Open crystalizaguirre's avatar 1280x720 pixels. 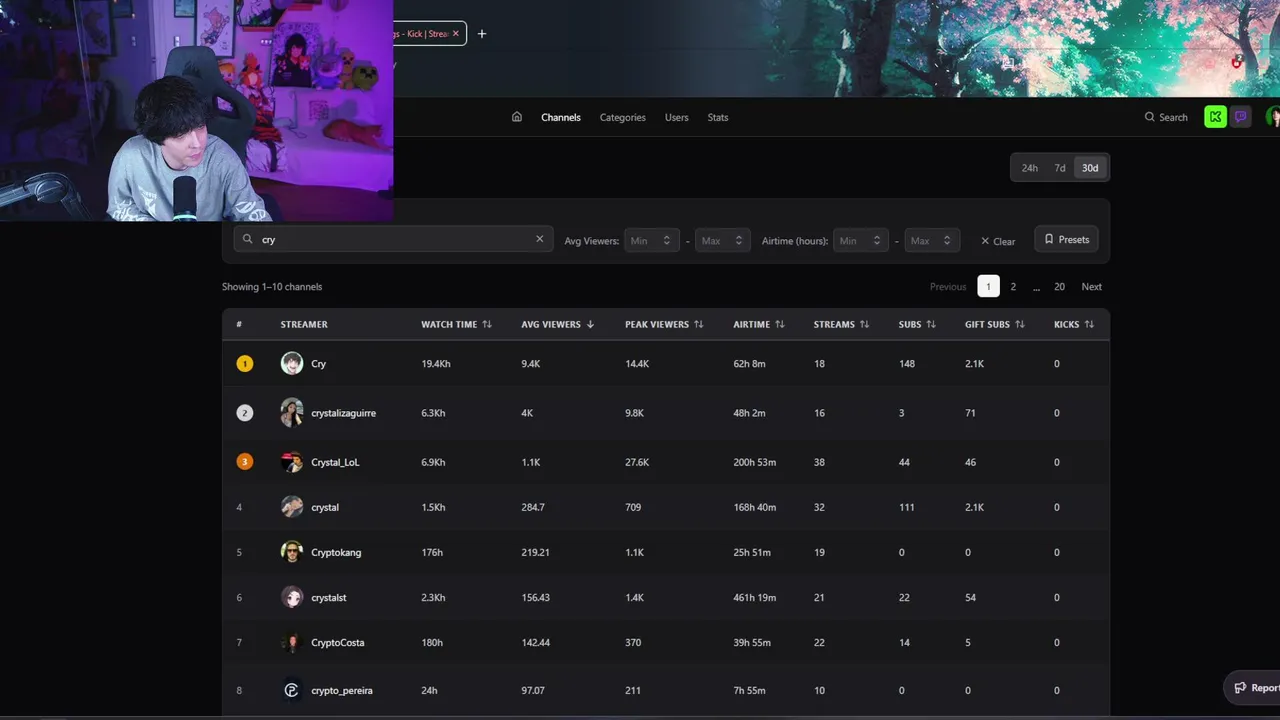click(x=292, y=412)
